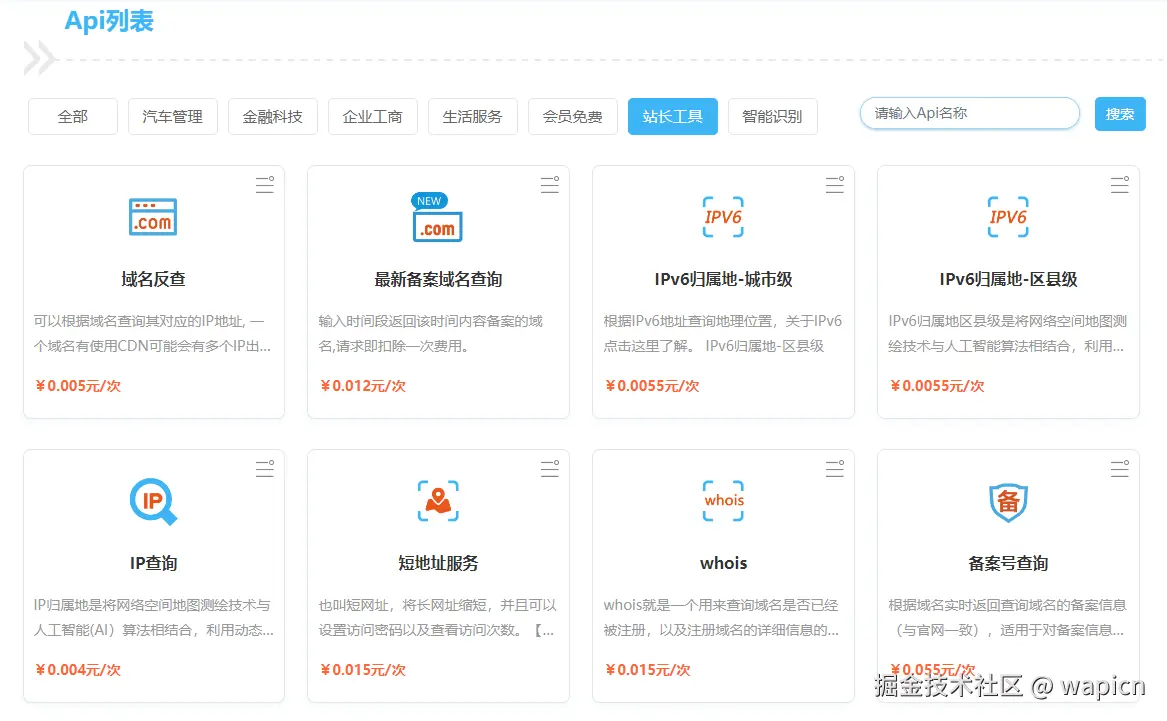This screenshot has width=1167, height=721.
Task: Click the description starting 根据域名实时返回
Action: [x=1008, y=618]
